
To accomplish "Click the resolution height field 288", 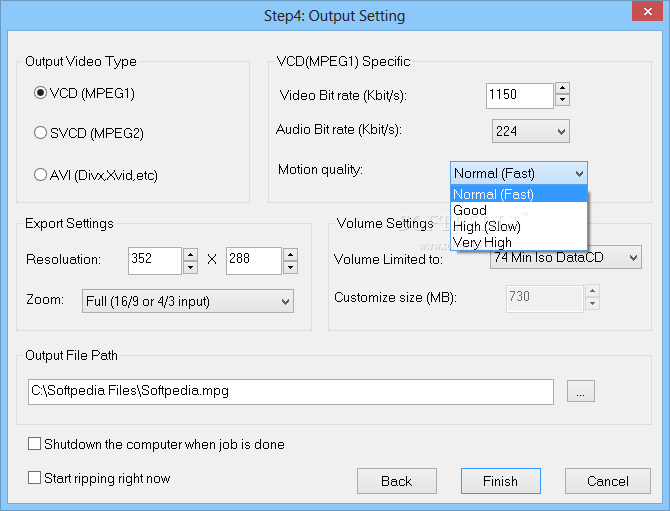I will pos(253,261).
